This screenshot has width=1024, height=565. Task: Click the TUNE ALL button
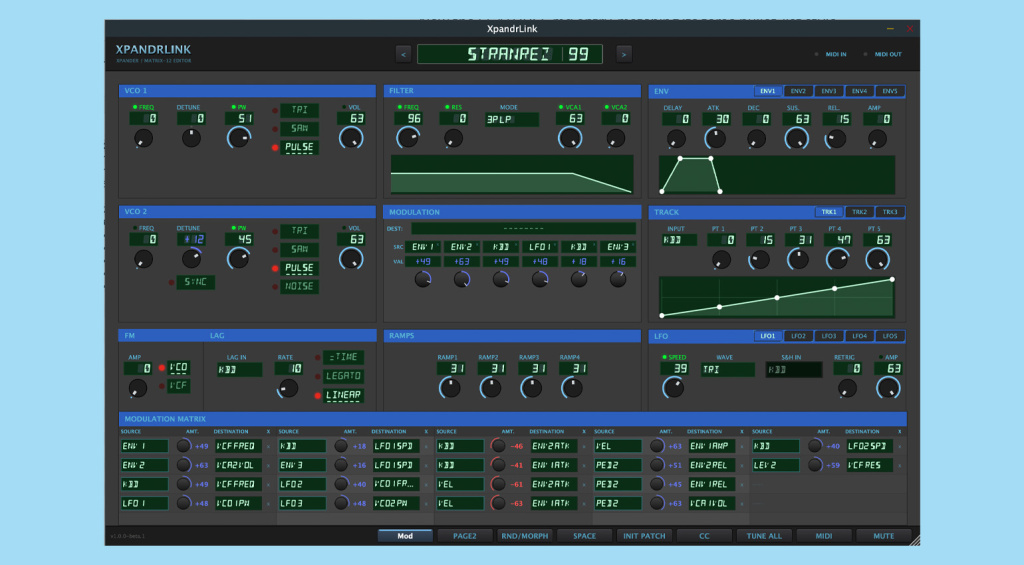point(764,536)
